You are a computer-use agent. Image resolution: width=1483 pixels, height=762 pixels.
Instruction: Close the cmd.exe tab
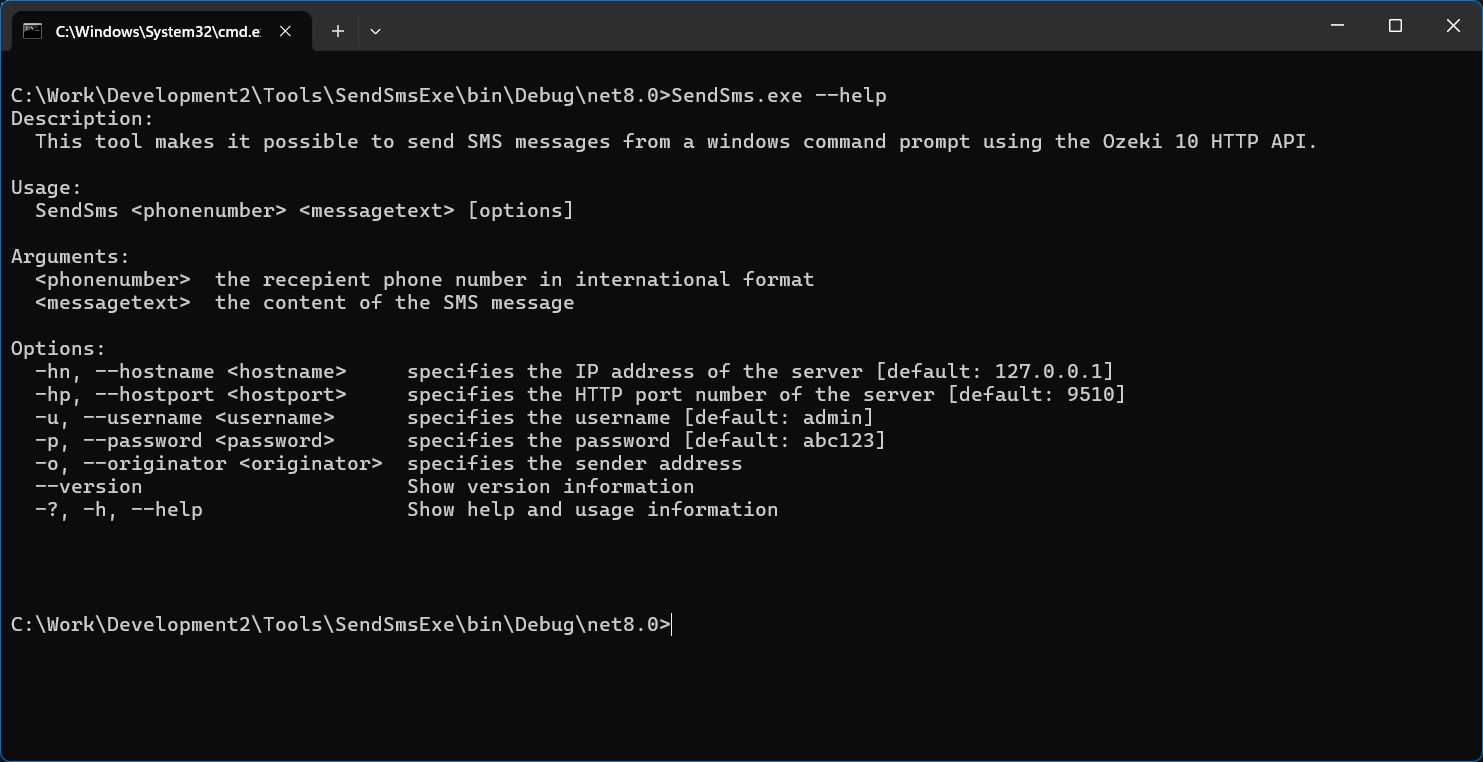(x=285, y=31)
